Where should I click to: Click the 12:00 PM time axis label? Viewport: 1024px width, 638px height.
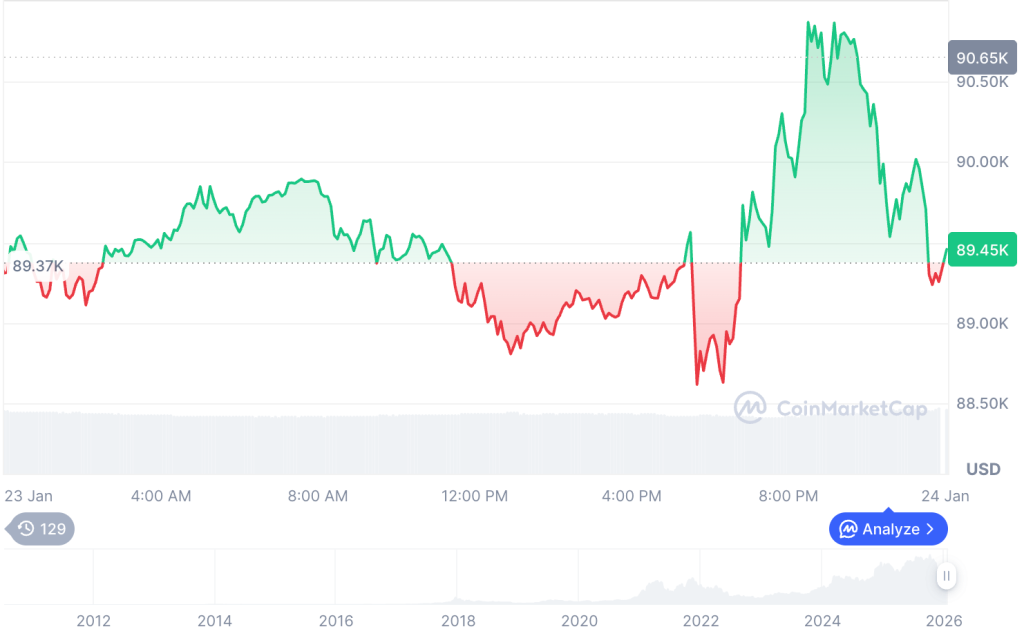pos(476,496)
